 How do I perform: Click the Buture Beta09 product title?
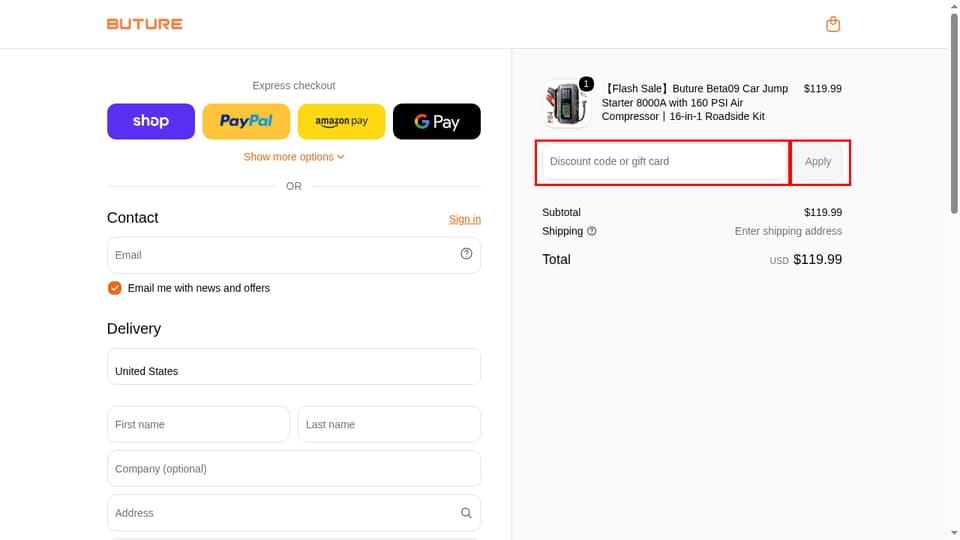click(x=695, y=102)
